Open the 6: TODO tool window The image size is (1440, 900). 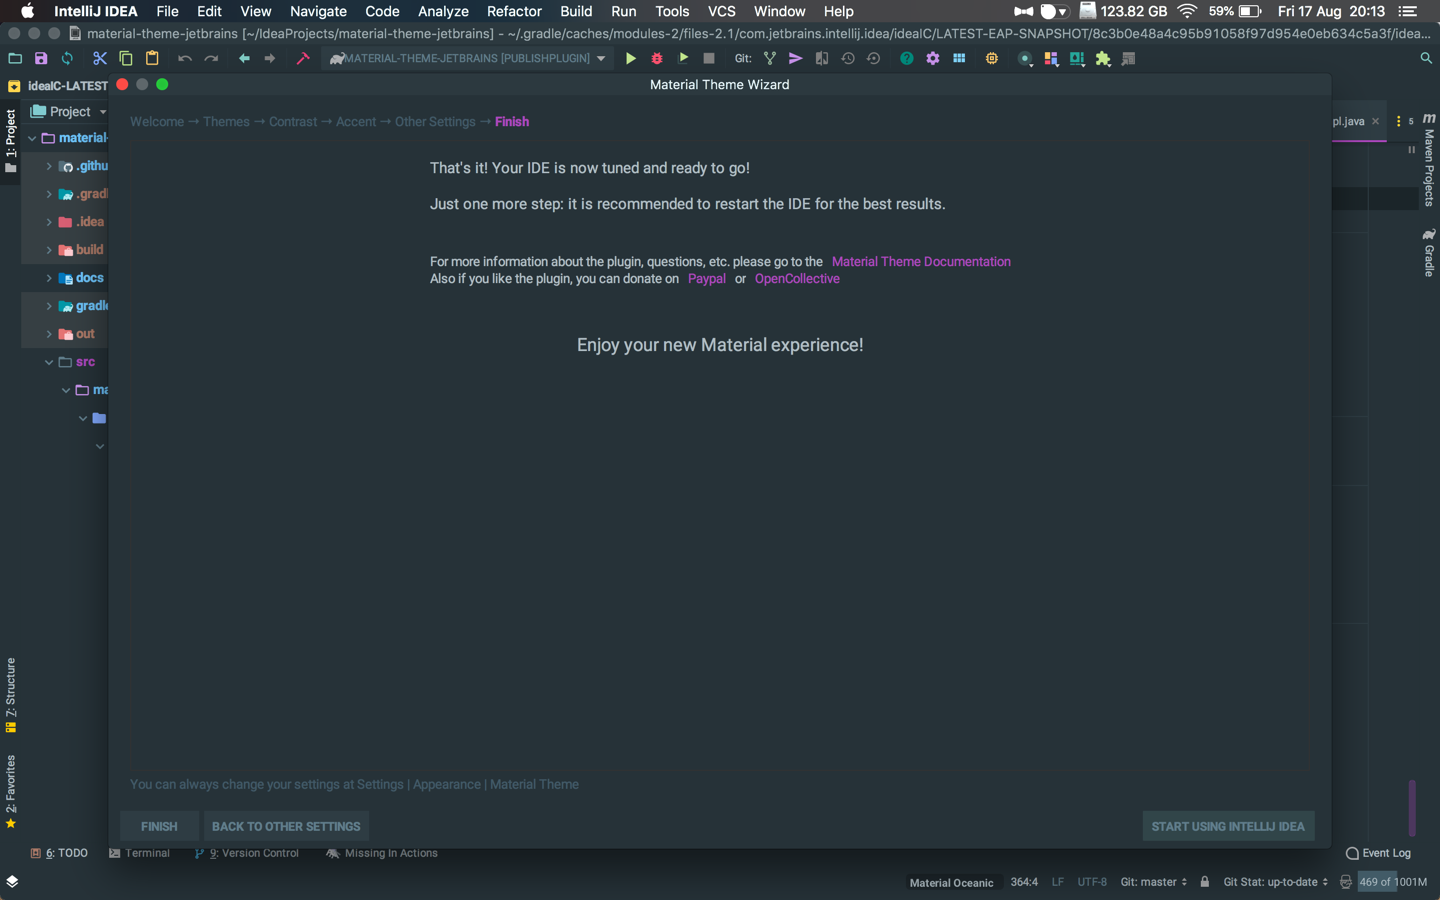pyautogui.click(x=59, y=853)
